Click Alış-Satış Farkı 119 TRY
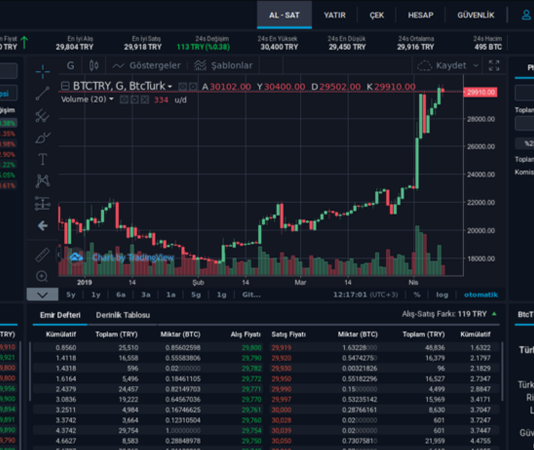 [444, 314]
